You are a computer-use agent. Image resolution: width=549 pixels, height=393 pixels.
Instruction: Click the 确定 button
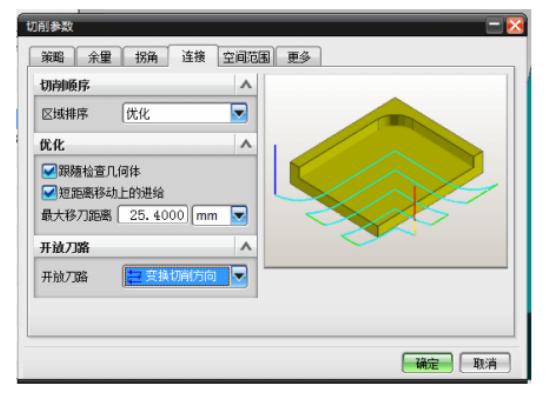coord(427,363)
